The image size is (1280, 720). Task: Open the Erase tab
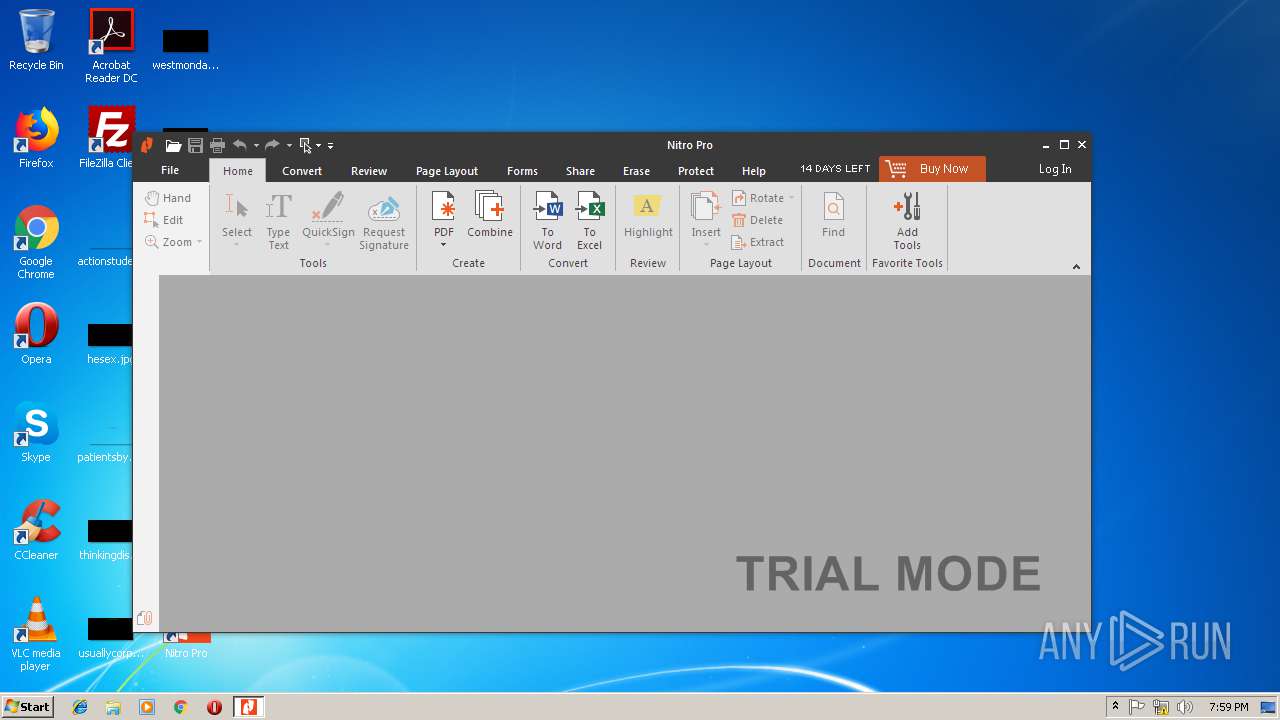tap(636, 171)
